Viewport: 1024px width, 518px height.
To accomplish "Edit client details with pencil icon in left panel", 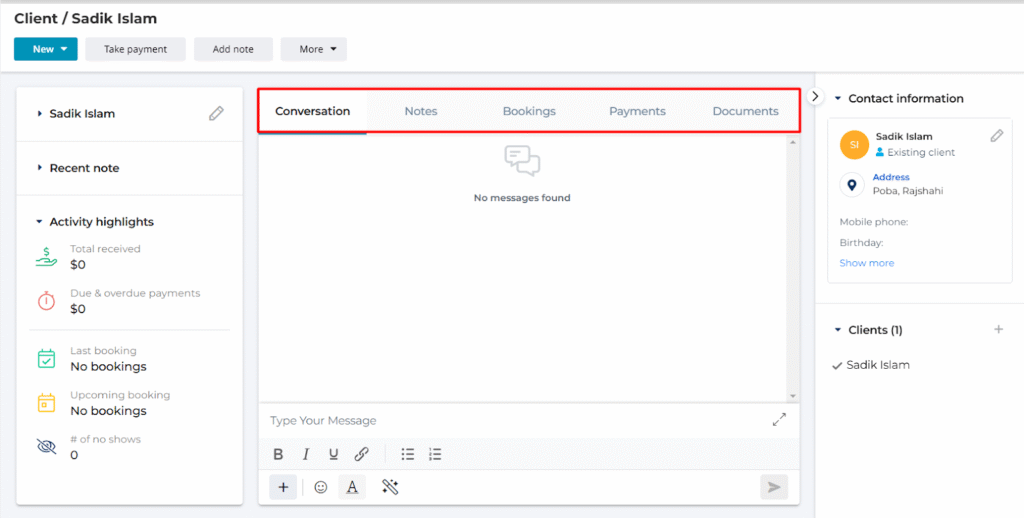I will tap(216, 114).
